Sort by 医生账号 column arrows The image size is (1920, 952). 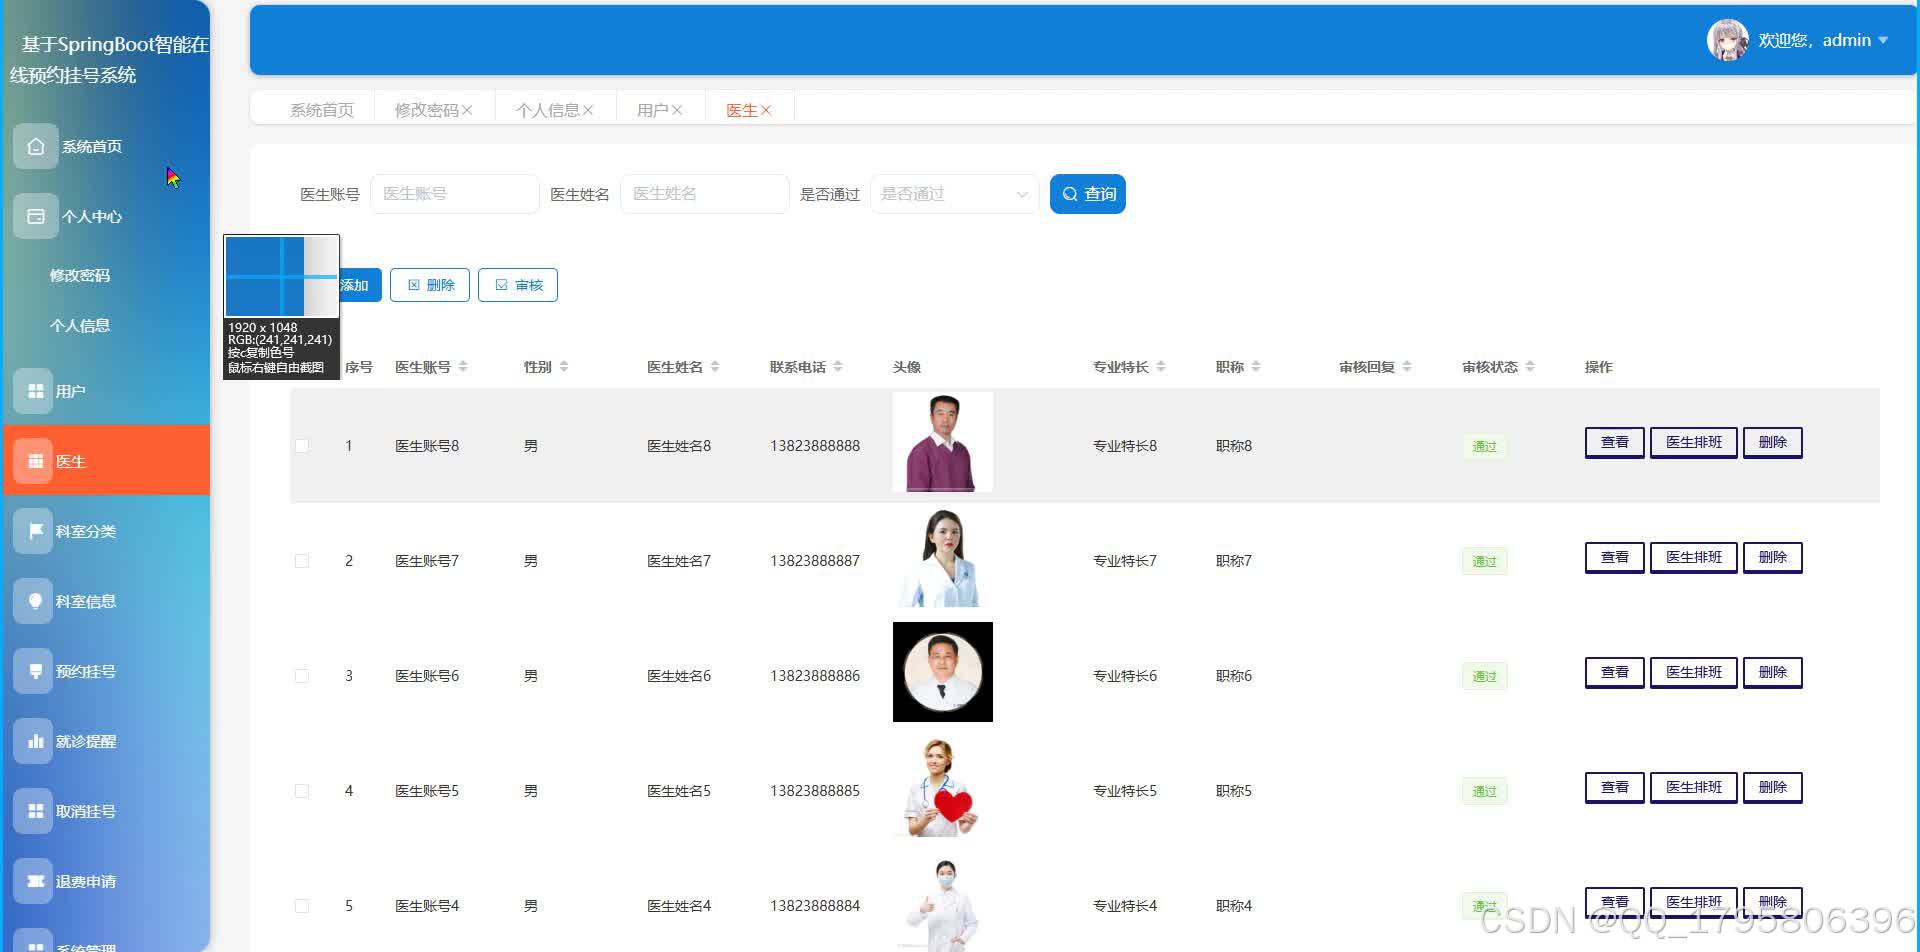point(463,367)
